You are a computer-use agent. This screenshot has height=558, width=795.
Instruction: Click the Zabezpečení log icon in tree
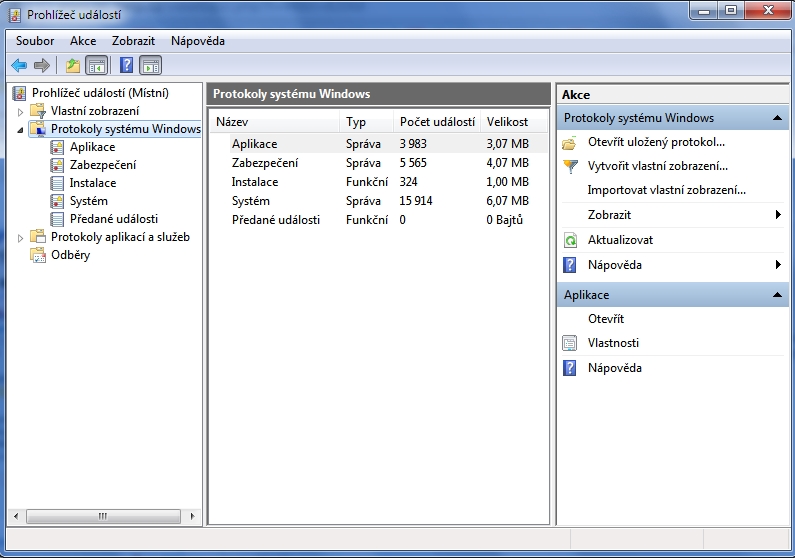pos(57,165)
